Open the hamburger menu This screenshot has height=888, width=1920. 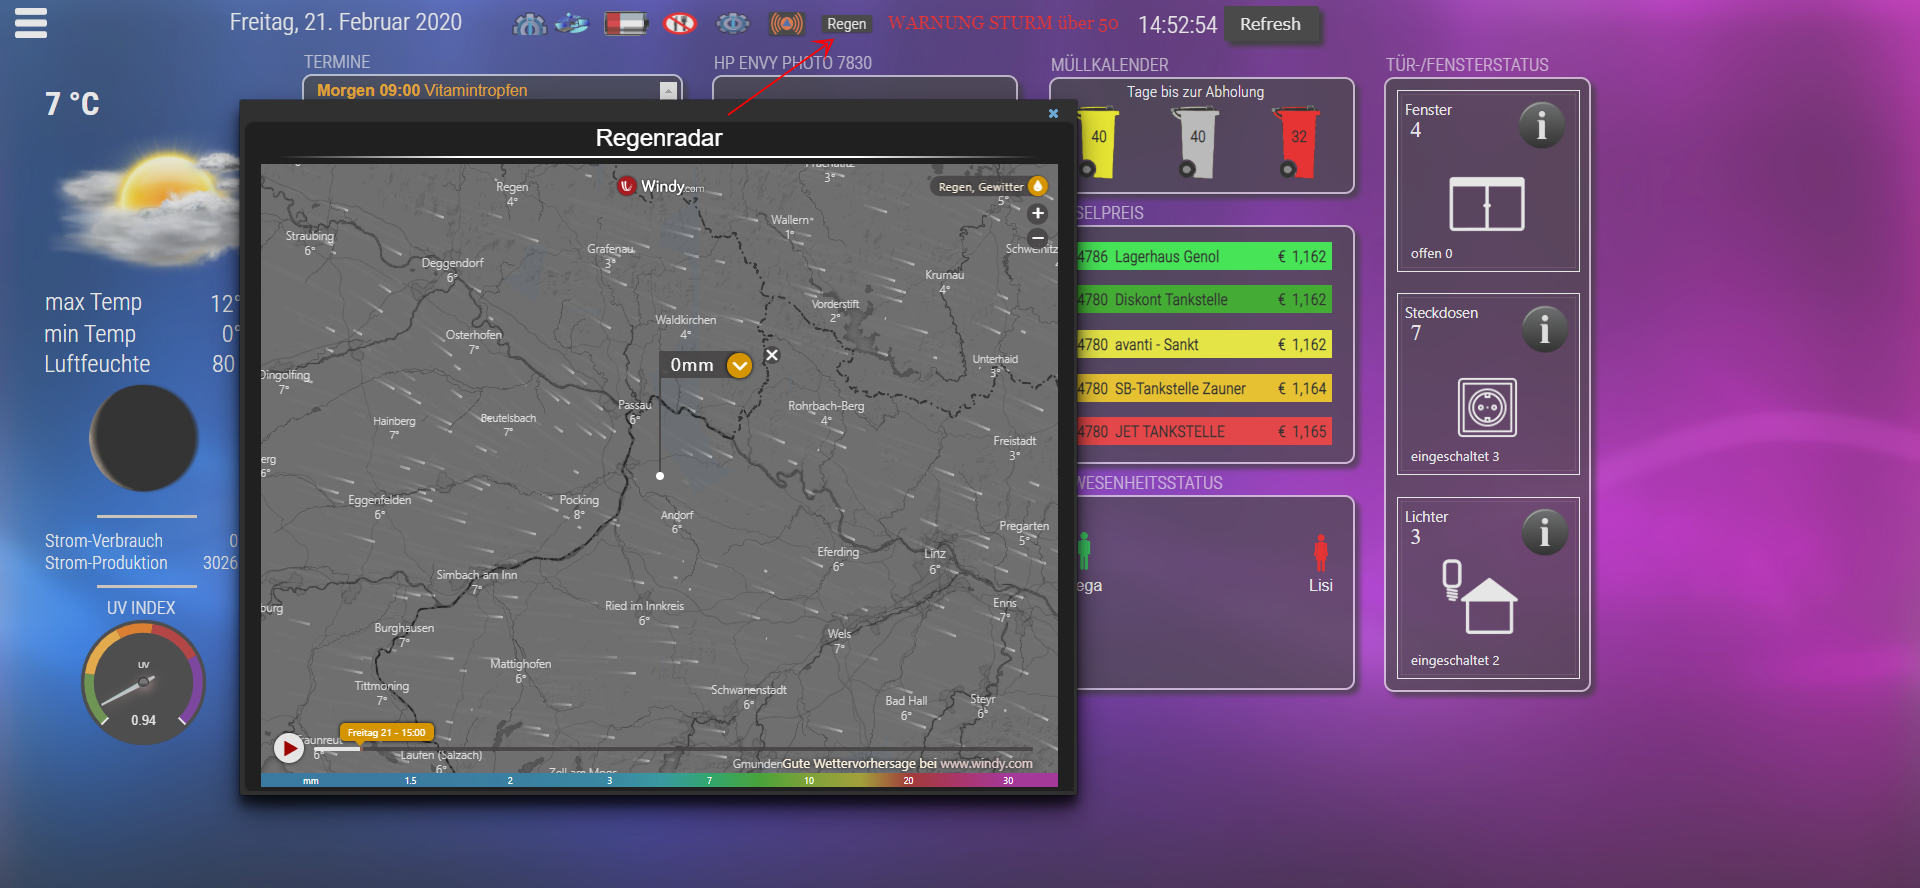(x=31, y=23)
